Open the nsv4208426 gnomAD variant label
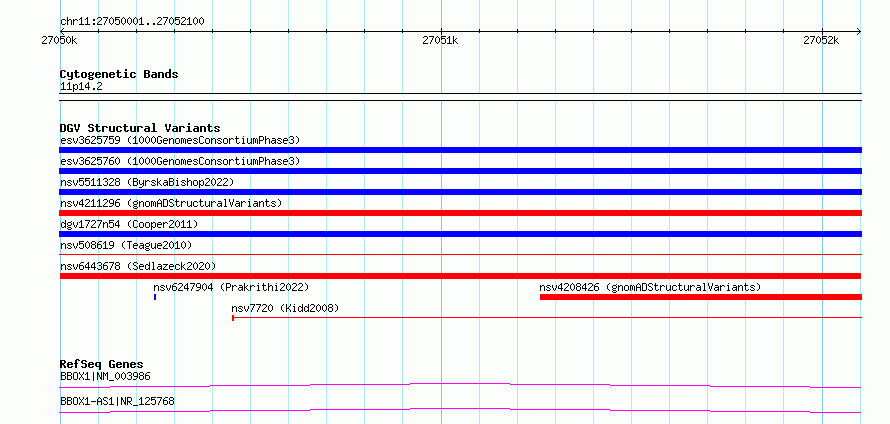This screenshot has width=890, height=424. tap(650, 287)
